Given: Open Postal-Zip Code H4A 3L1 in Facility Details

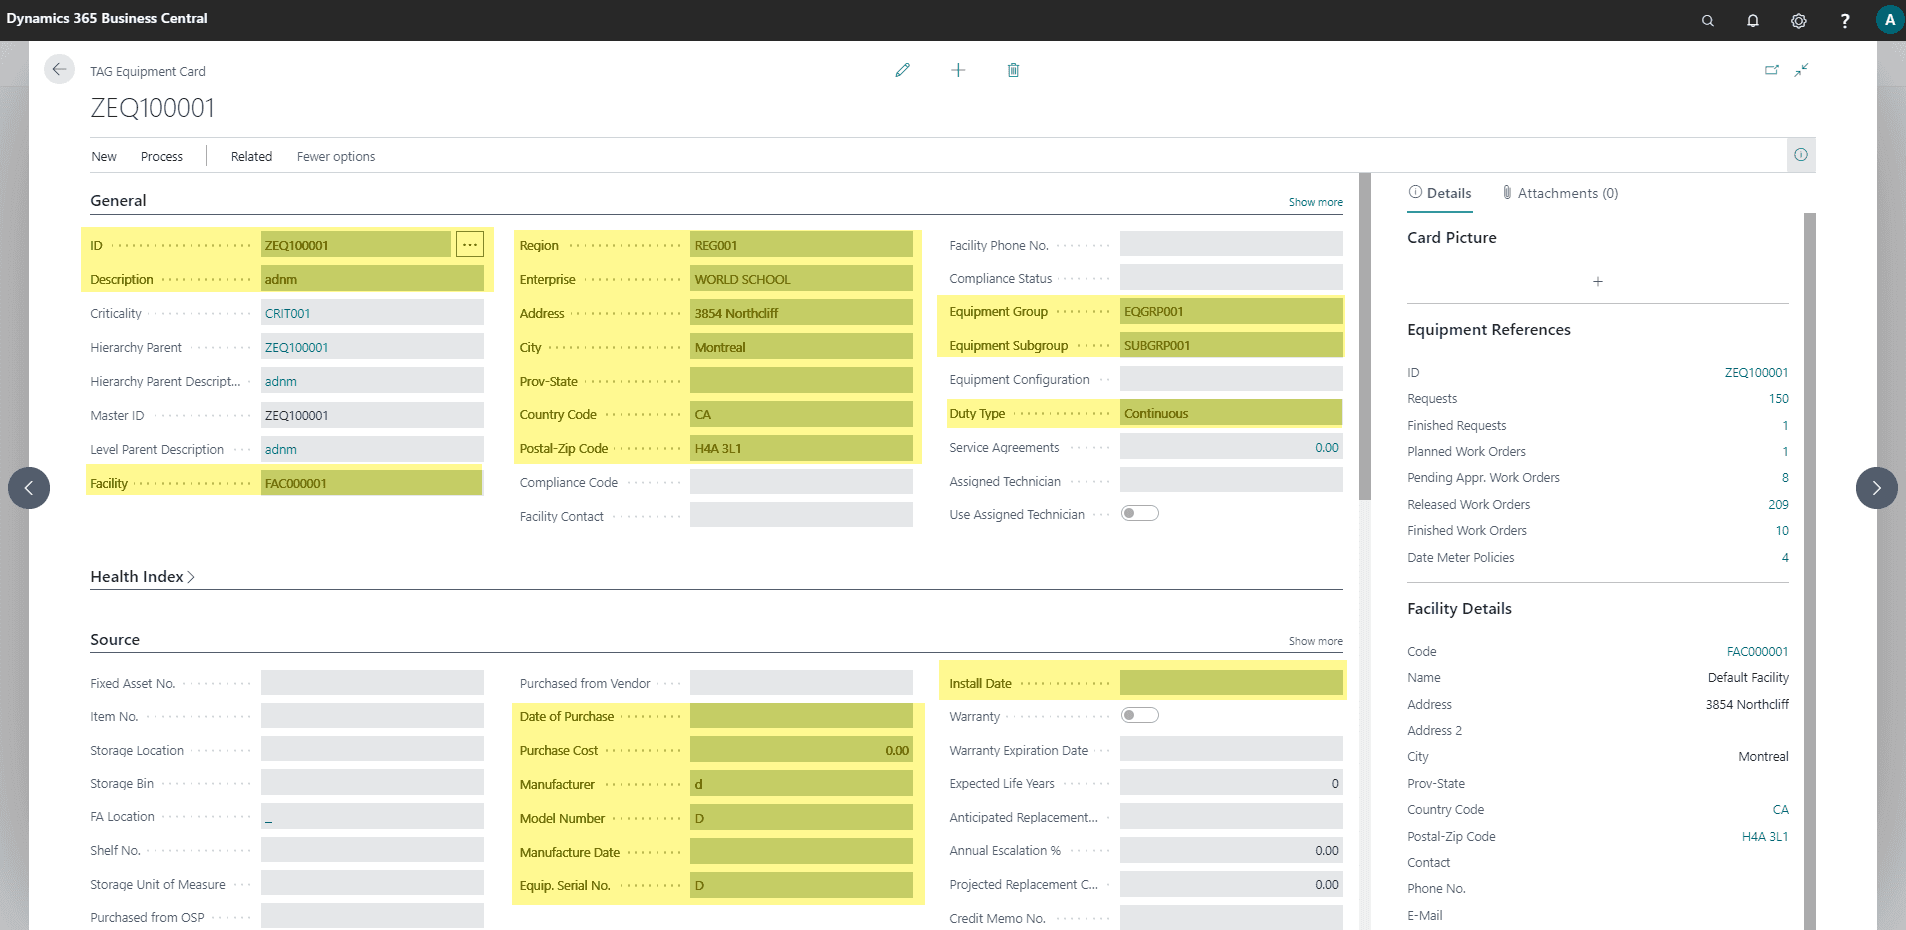Looking at the screenshot, I should [x=1765, y=836].
